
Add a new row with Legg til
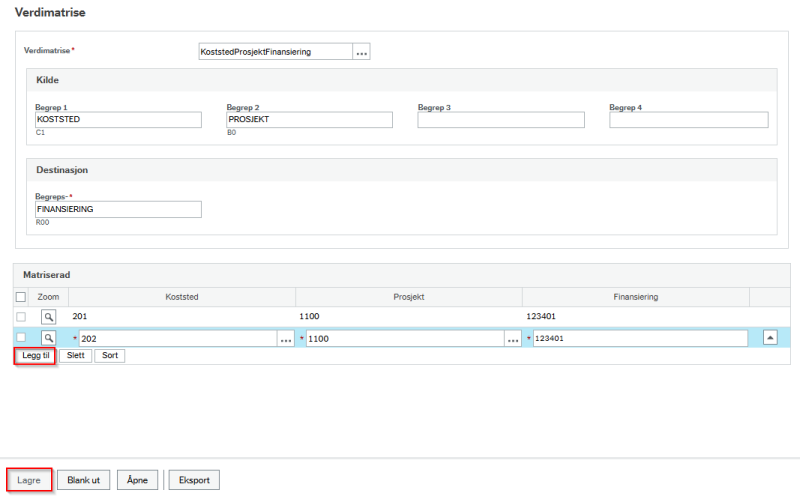click(x=35, y=356)
